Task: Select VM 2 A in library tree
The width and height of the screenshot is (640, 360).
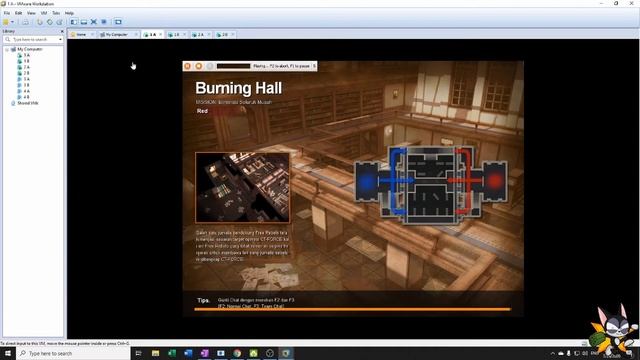Action: [x=23, y=67]
